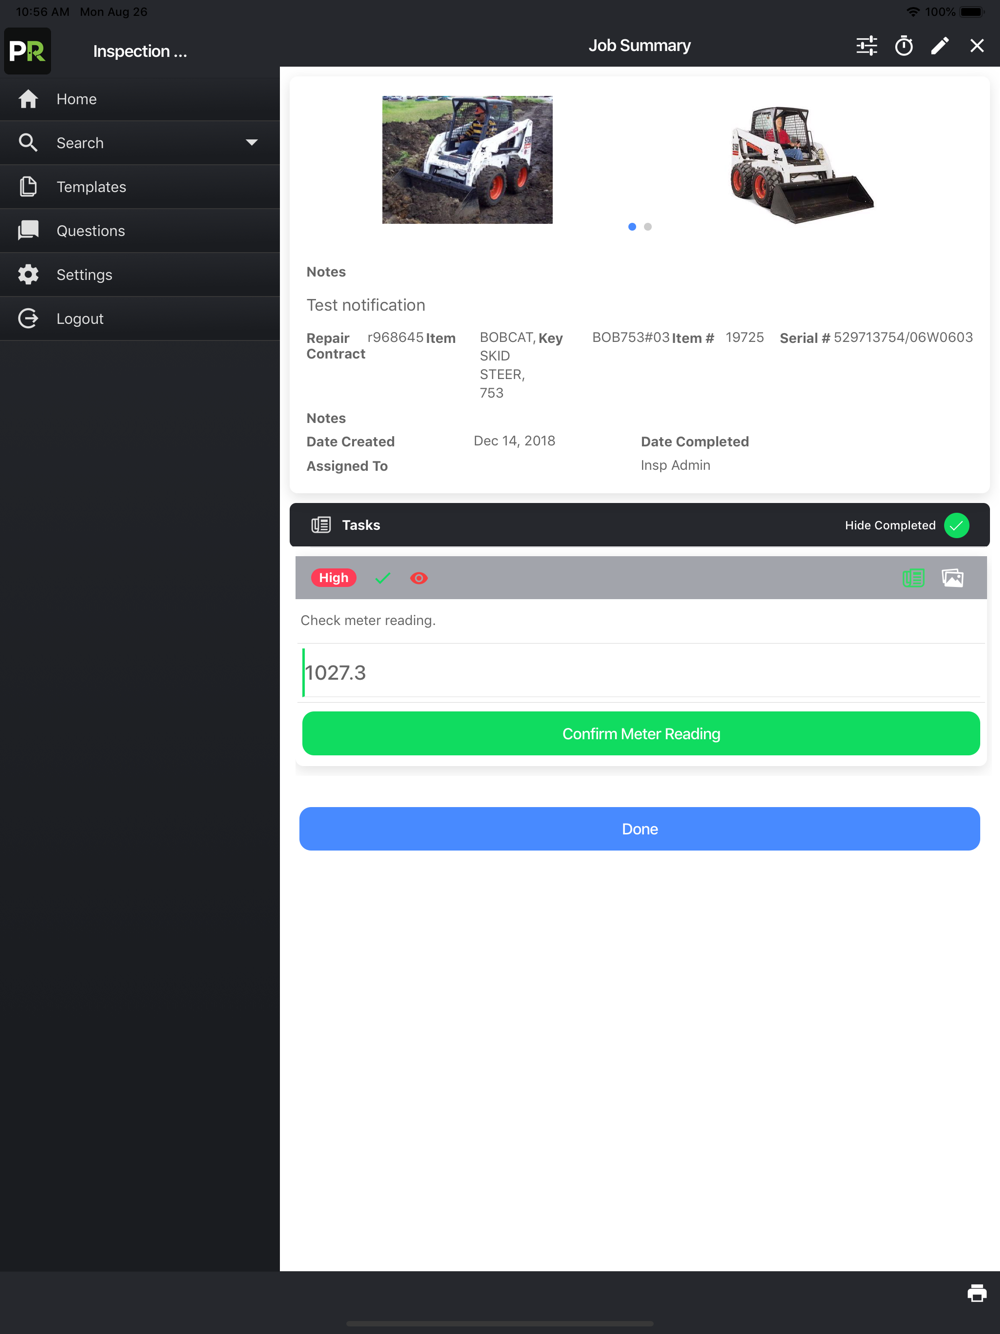Open the filter sliders icon

click(867, 46)
